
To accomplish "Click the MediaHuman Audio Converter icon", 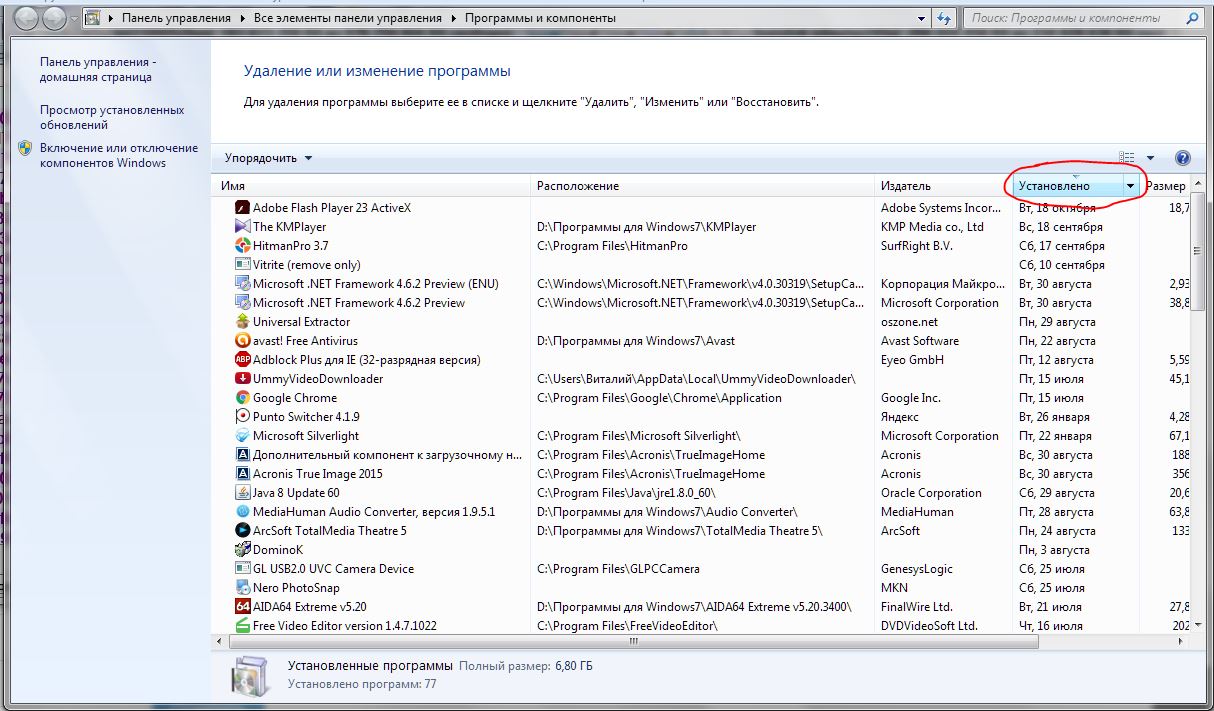I will tap(242, 512).
